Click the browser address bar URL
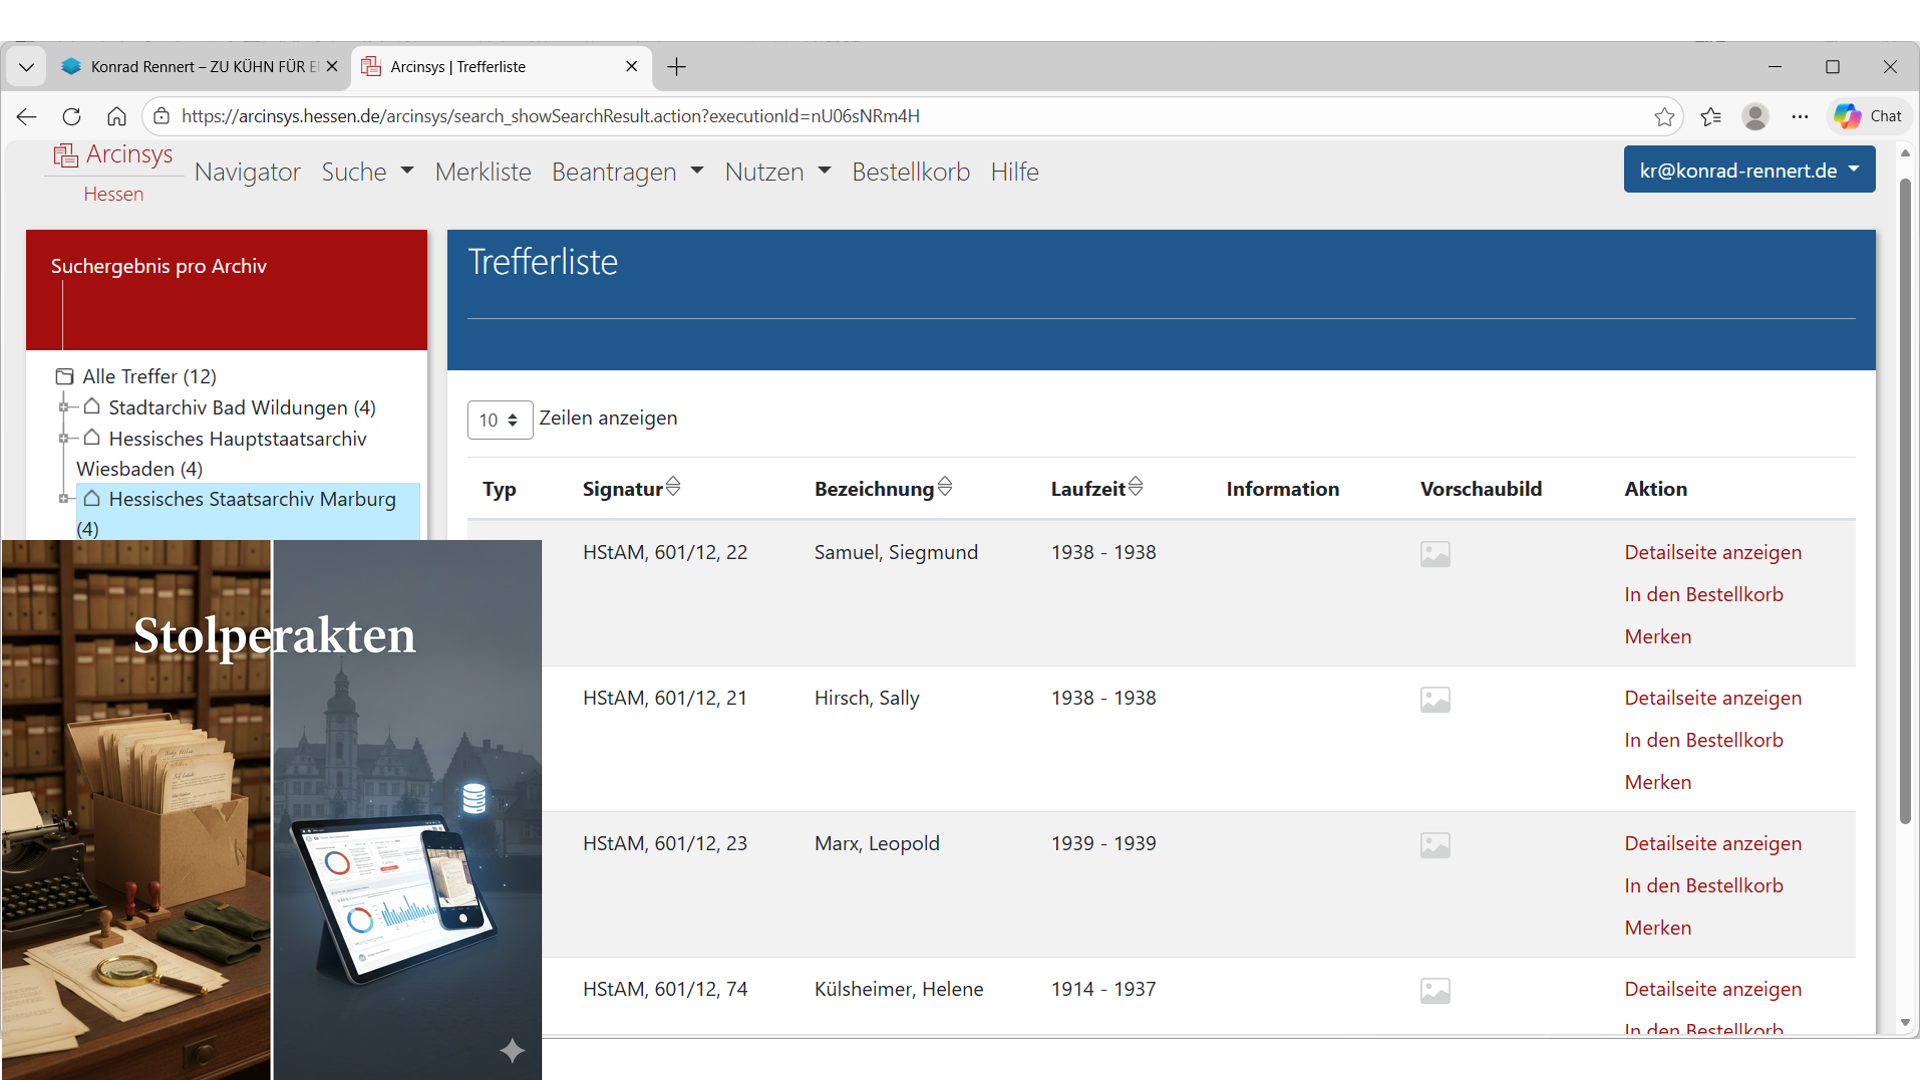The width and height of the screenshot is (1920, 1080). pos(550,116)
